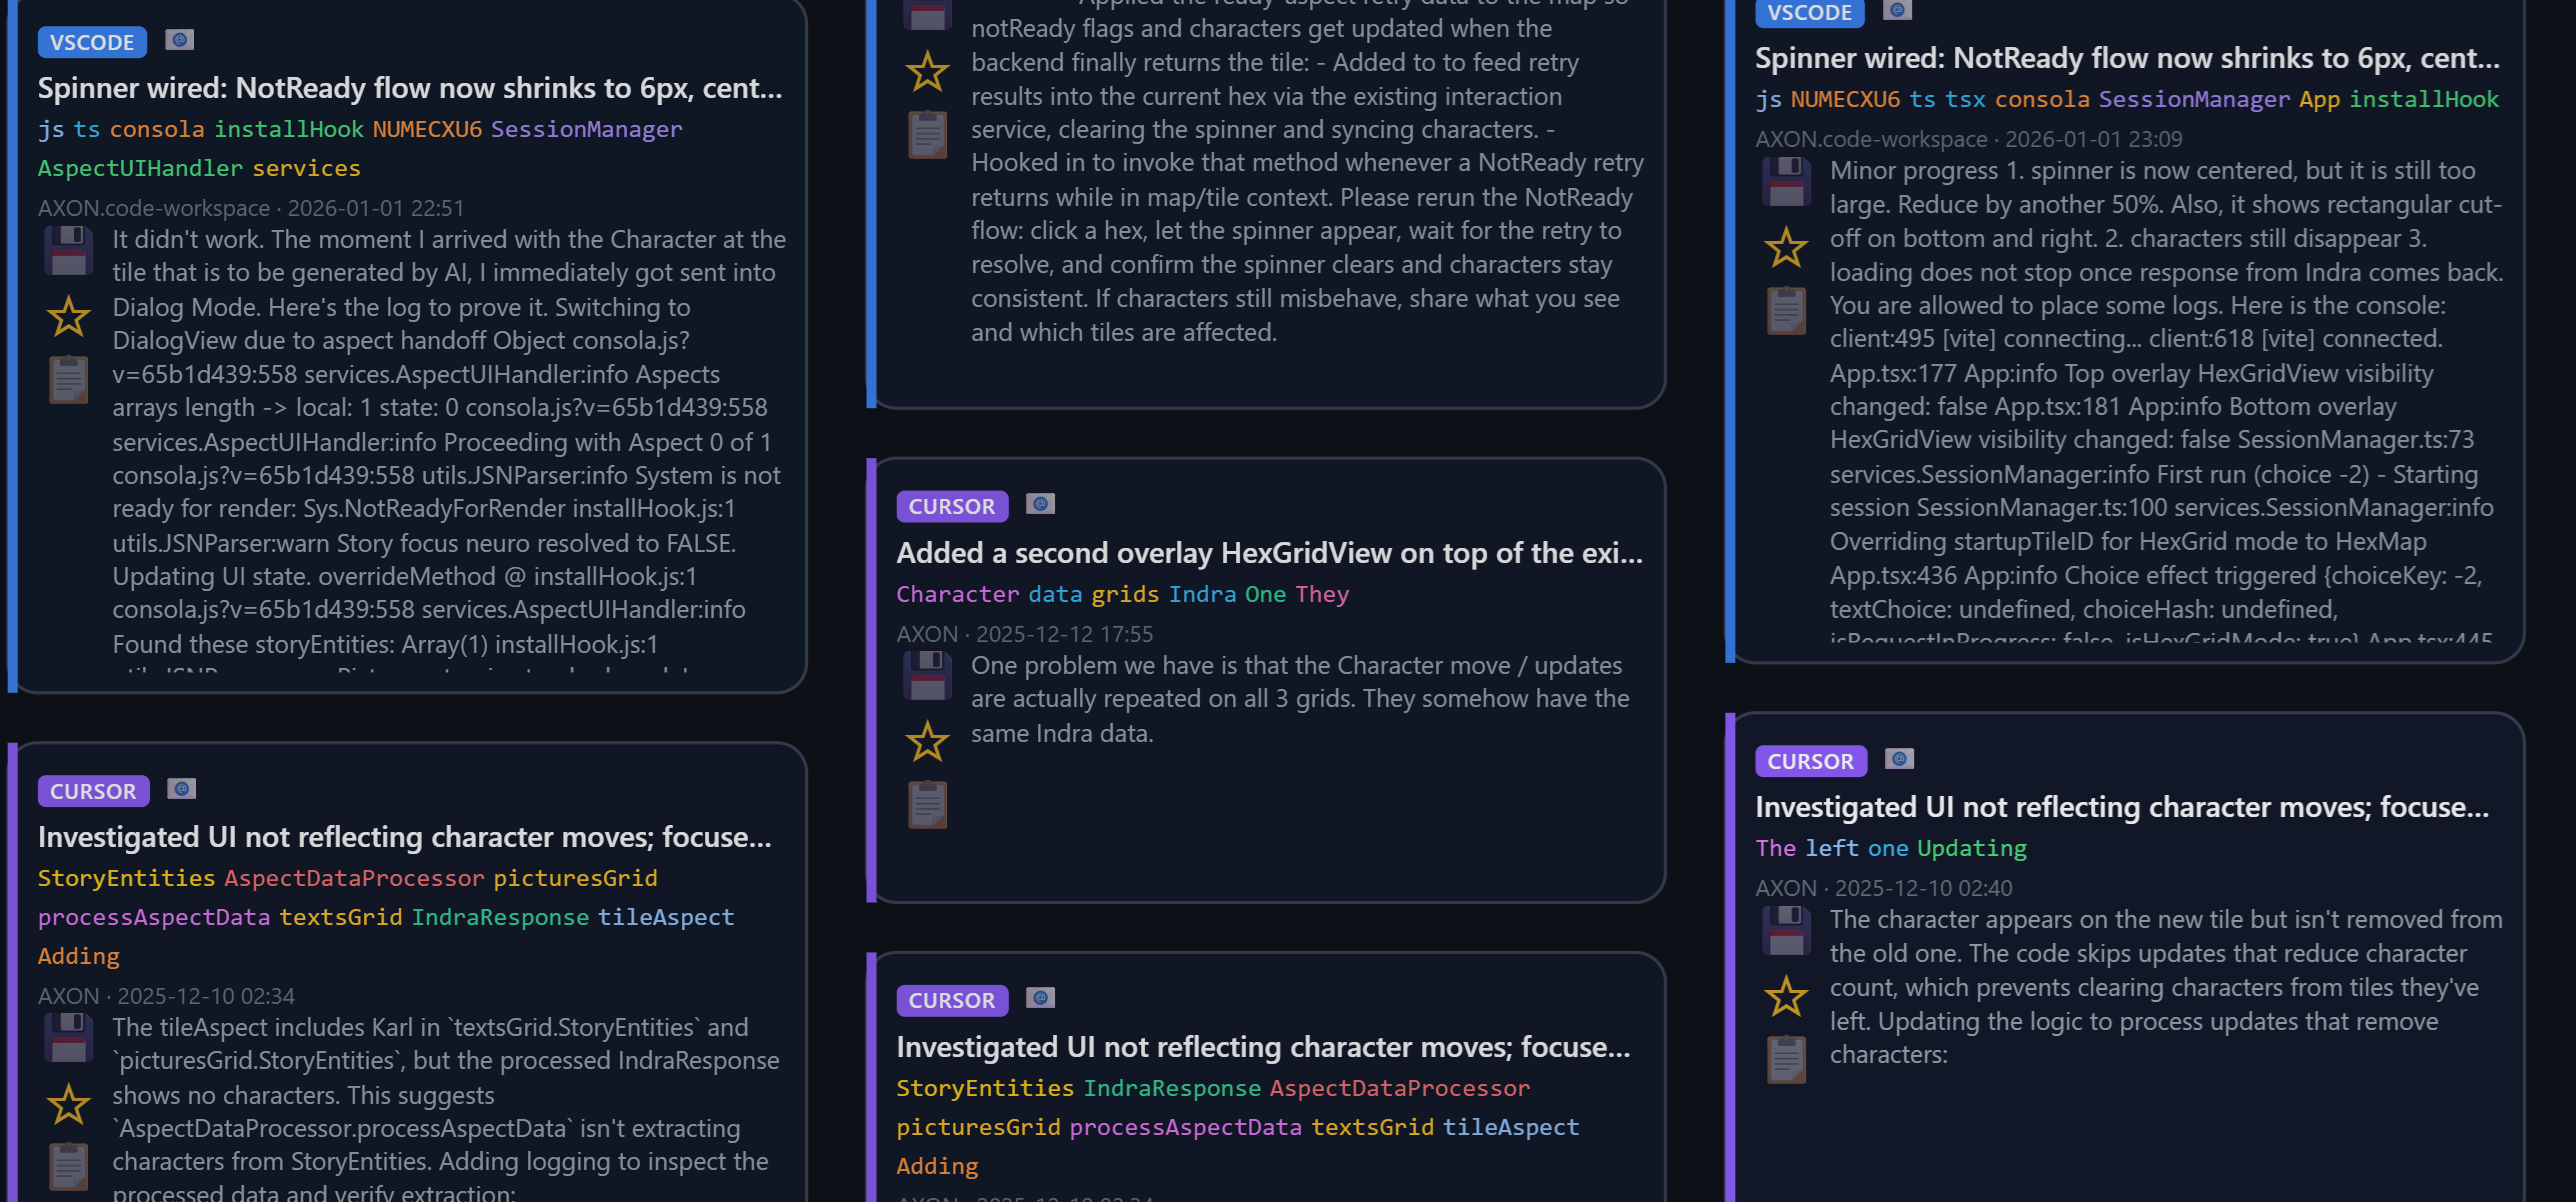Image resolution: width=2576 pixels, height=1202 pixels.
Task: Click the SessionManager tag under Spinner wired title
Action: [x=588, y=129]
